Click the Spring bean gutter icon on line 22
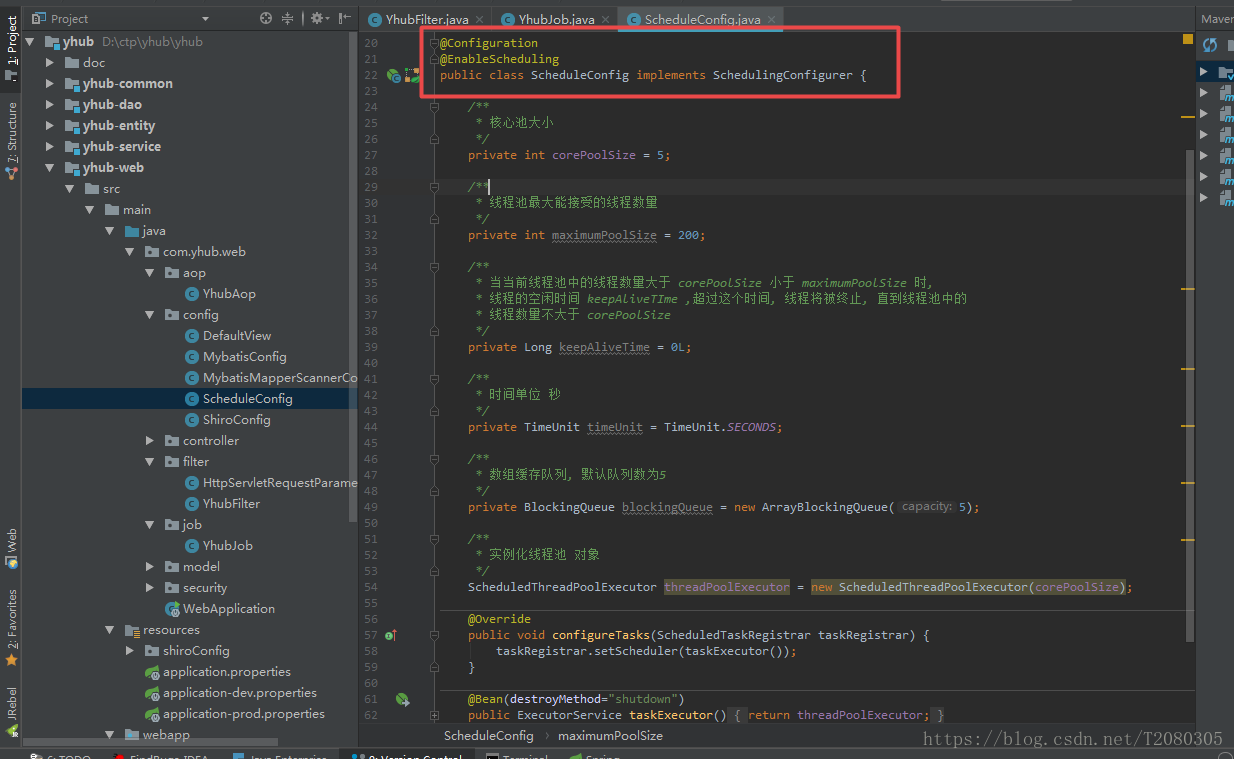Screen dimensions: 1234x759 [x=394, y=75]
